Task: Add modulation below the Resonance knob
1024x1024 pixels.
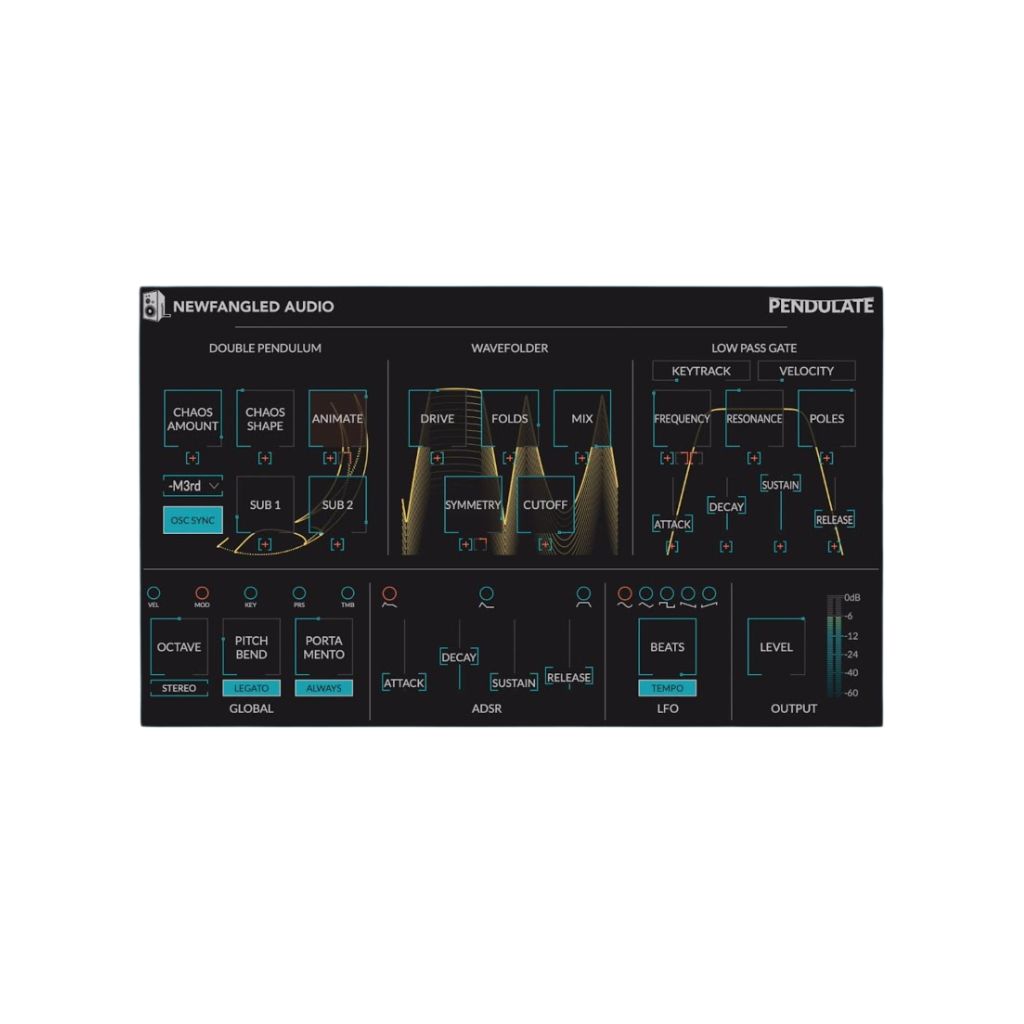Action: 754,458
